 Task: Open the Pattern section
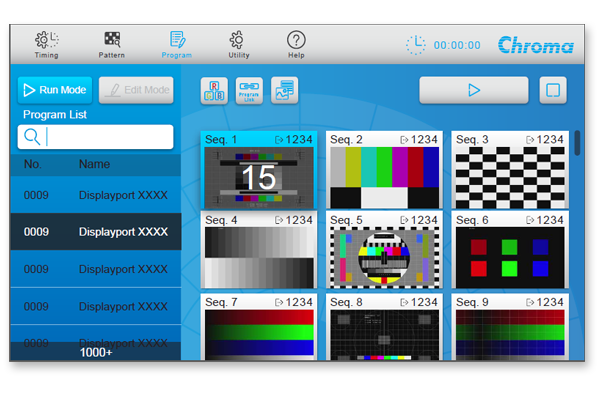pyautogui.click(x=112, y=45)
